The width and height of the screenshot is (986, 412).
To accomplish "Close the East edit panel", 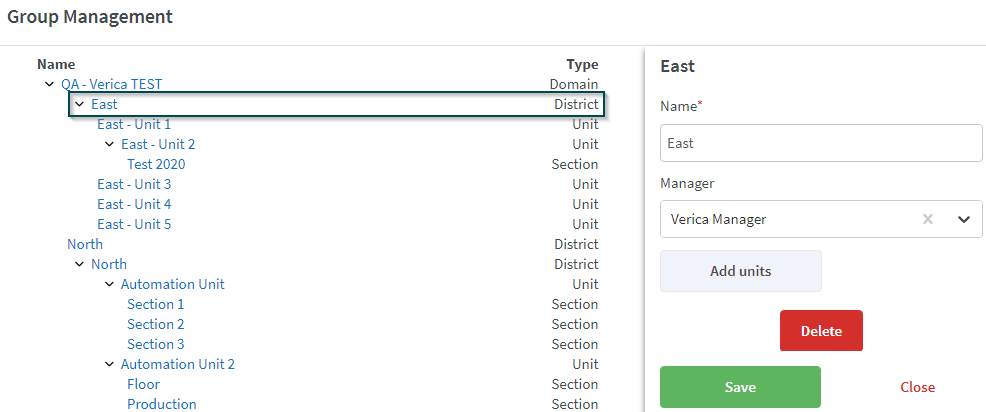I will (x=917, y=387).
